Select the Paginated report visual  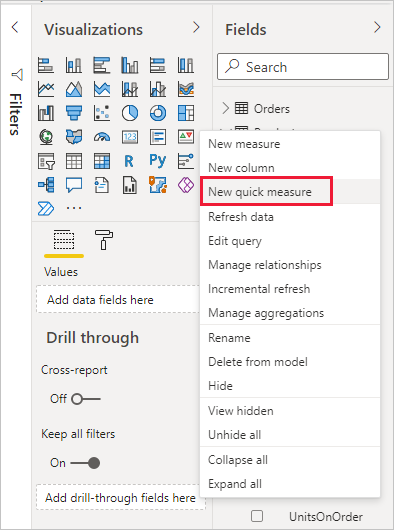(130, 185)
